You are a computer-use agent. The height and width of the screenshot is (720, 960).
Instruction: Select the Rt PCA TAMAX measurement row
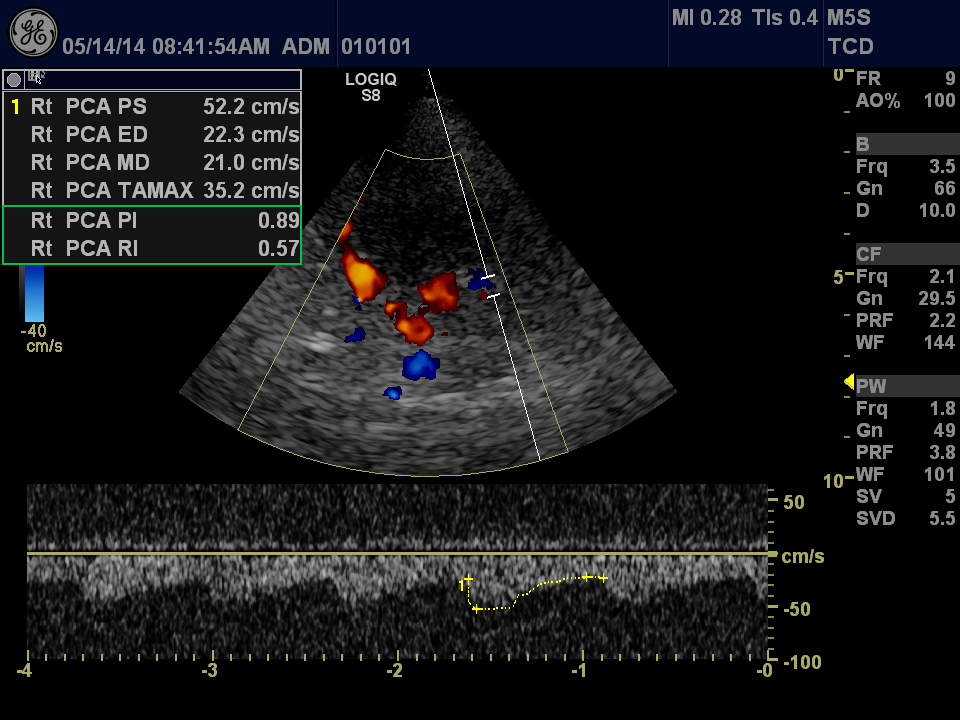[153, 190]
